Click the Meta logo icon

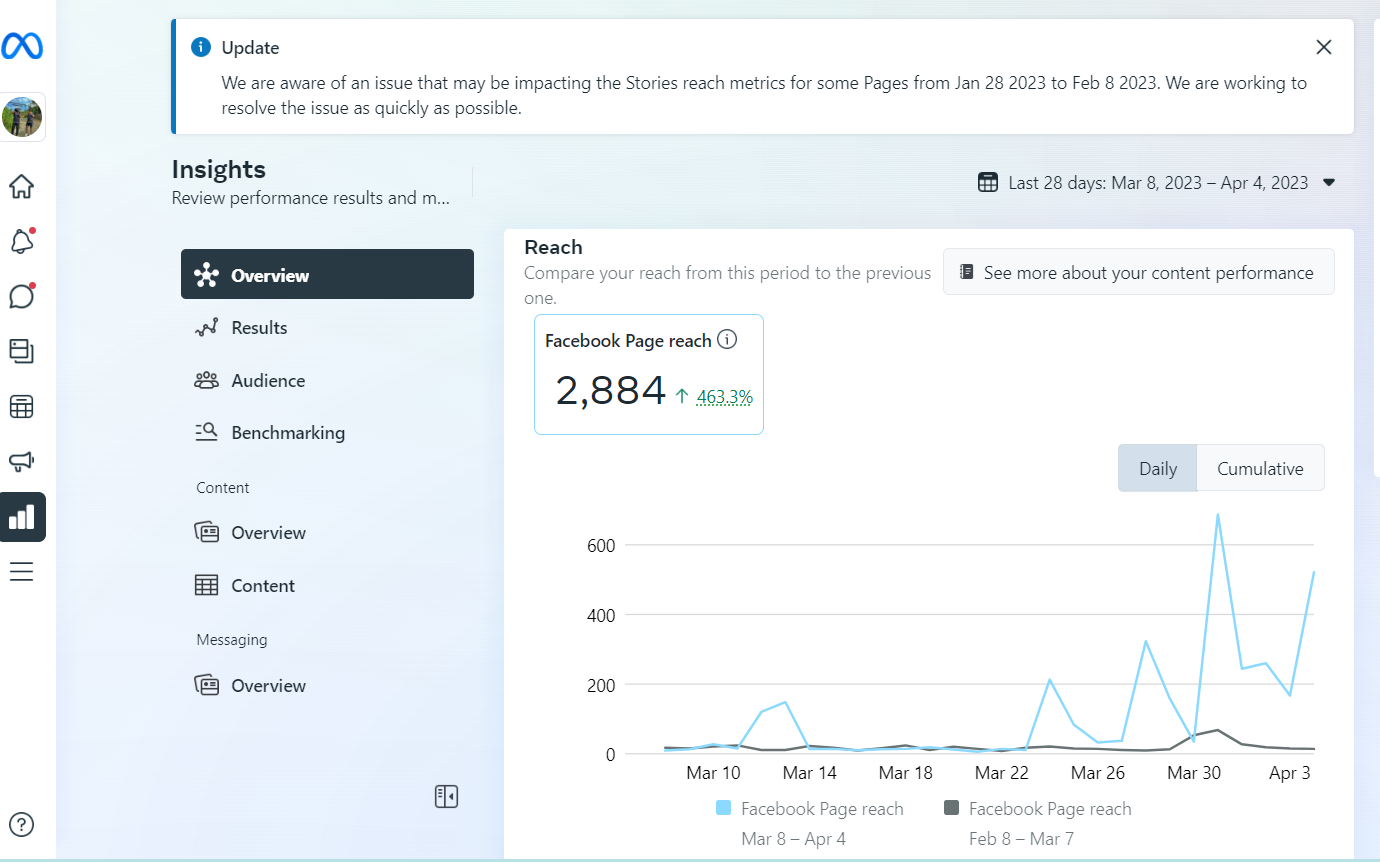(21, 47)
